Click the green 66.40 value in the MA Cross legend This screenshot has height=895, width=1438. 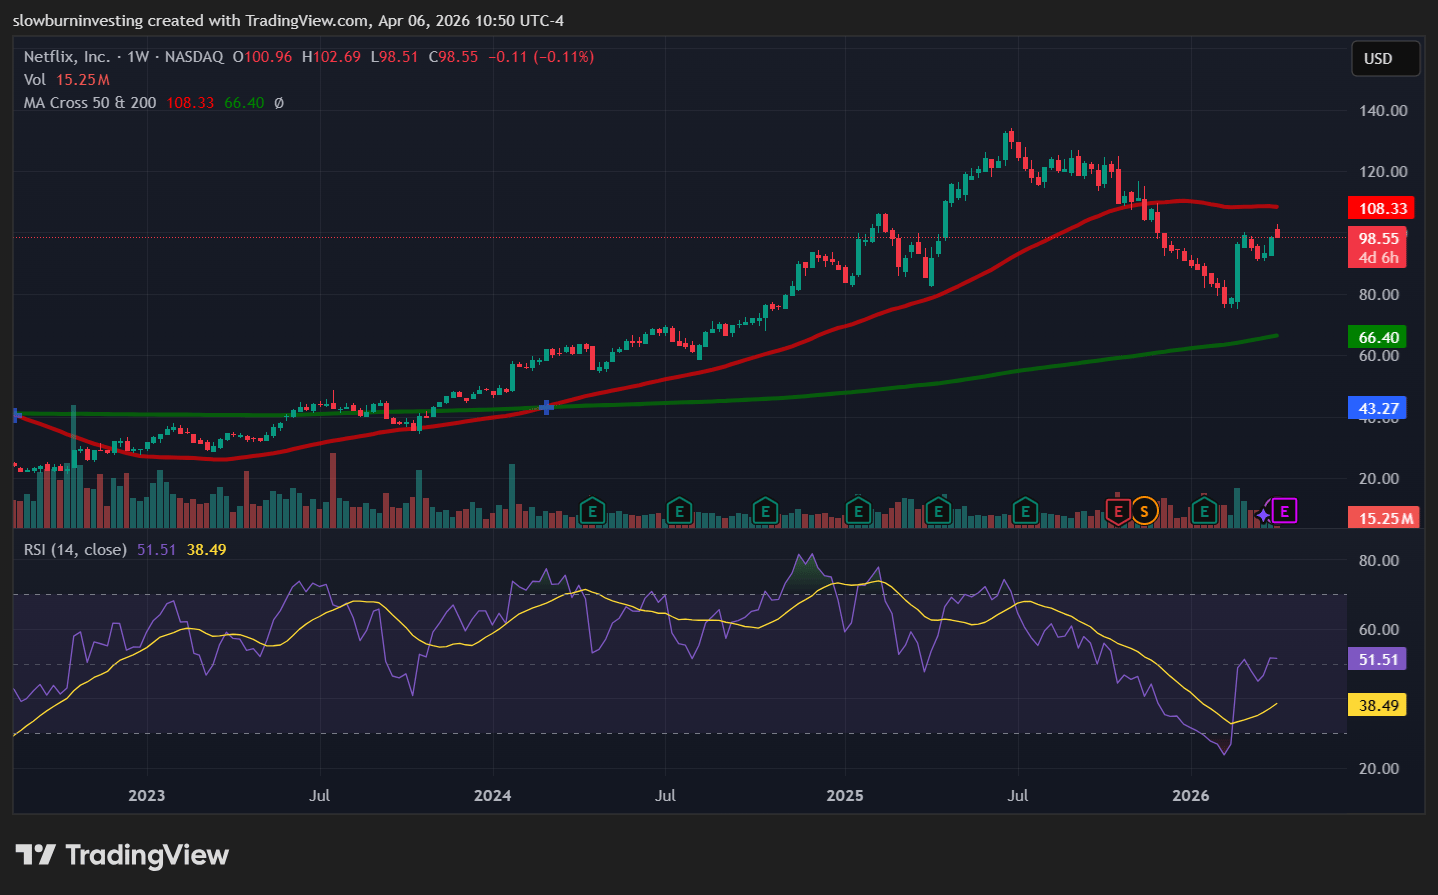(244, 103)
